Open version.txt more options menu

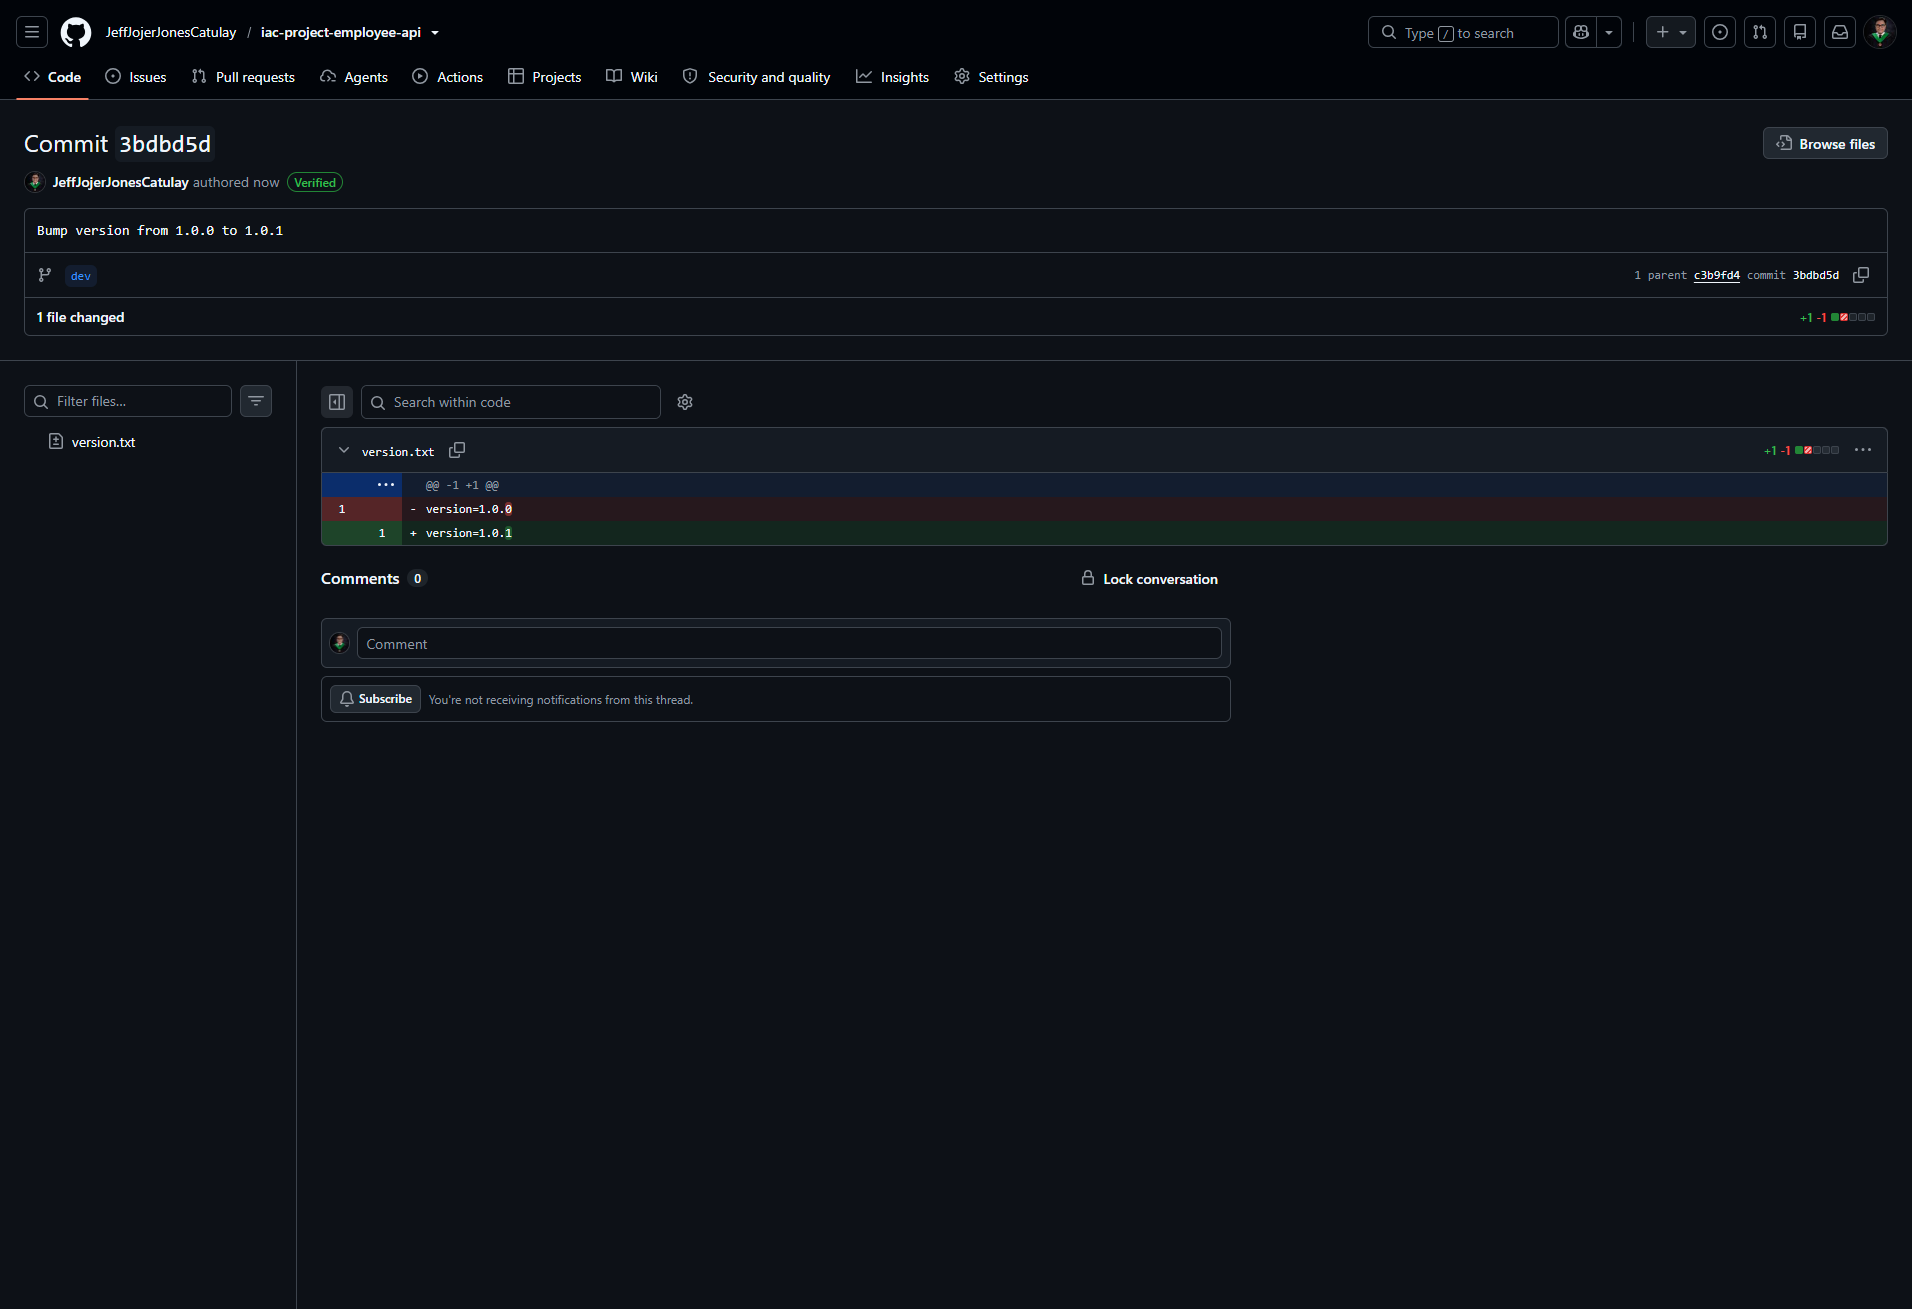(x=1863, y=450)
